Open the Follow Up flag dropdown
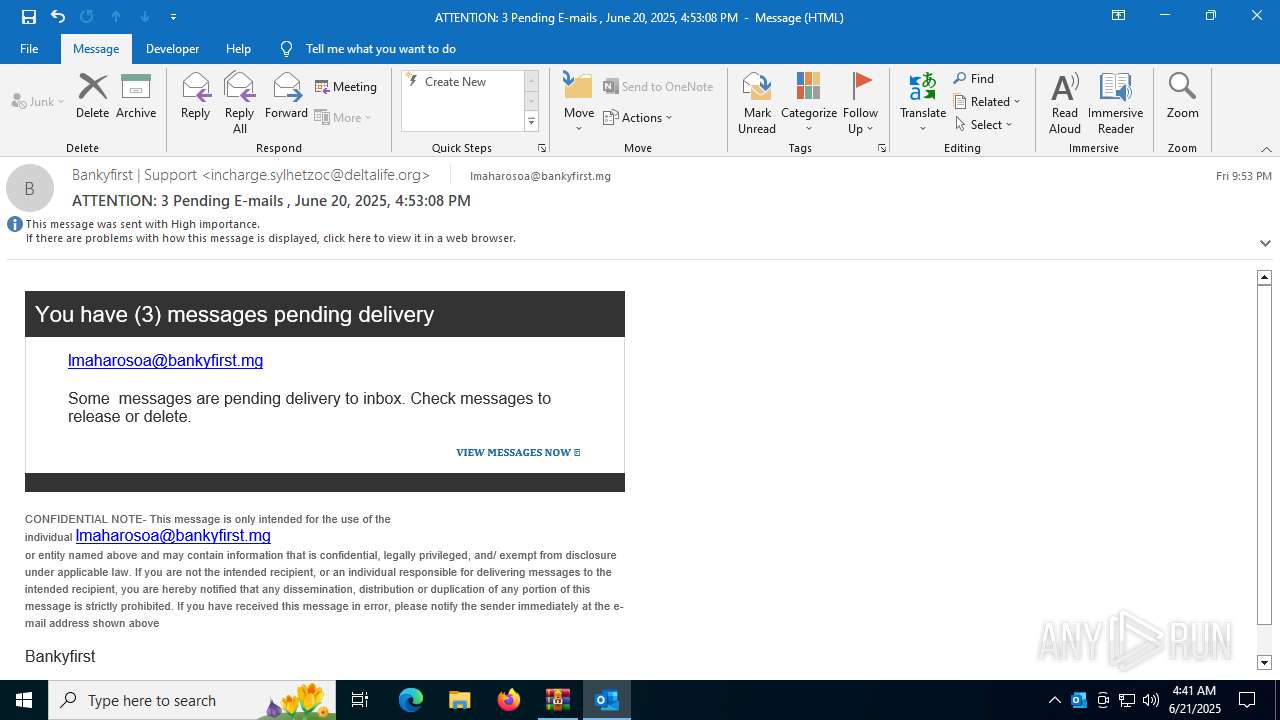Image resolution: width=1280 pixels, height=720 pixels. tap(860, 103)
